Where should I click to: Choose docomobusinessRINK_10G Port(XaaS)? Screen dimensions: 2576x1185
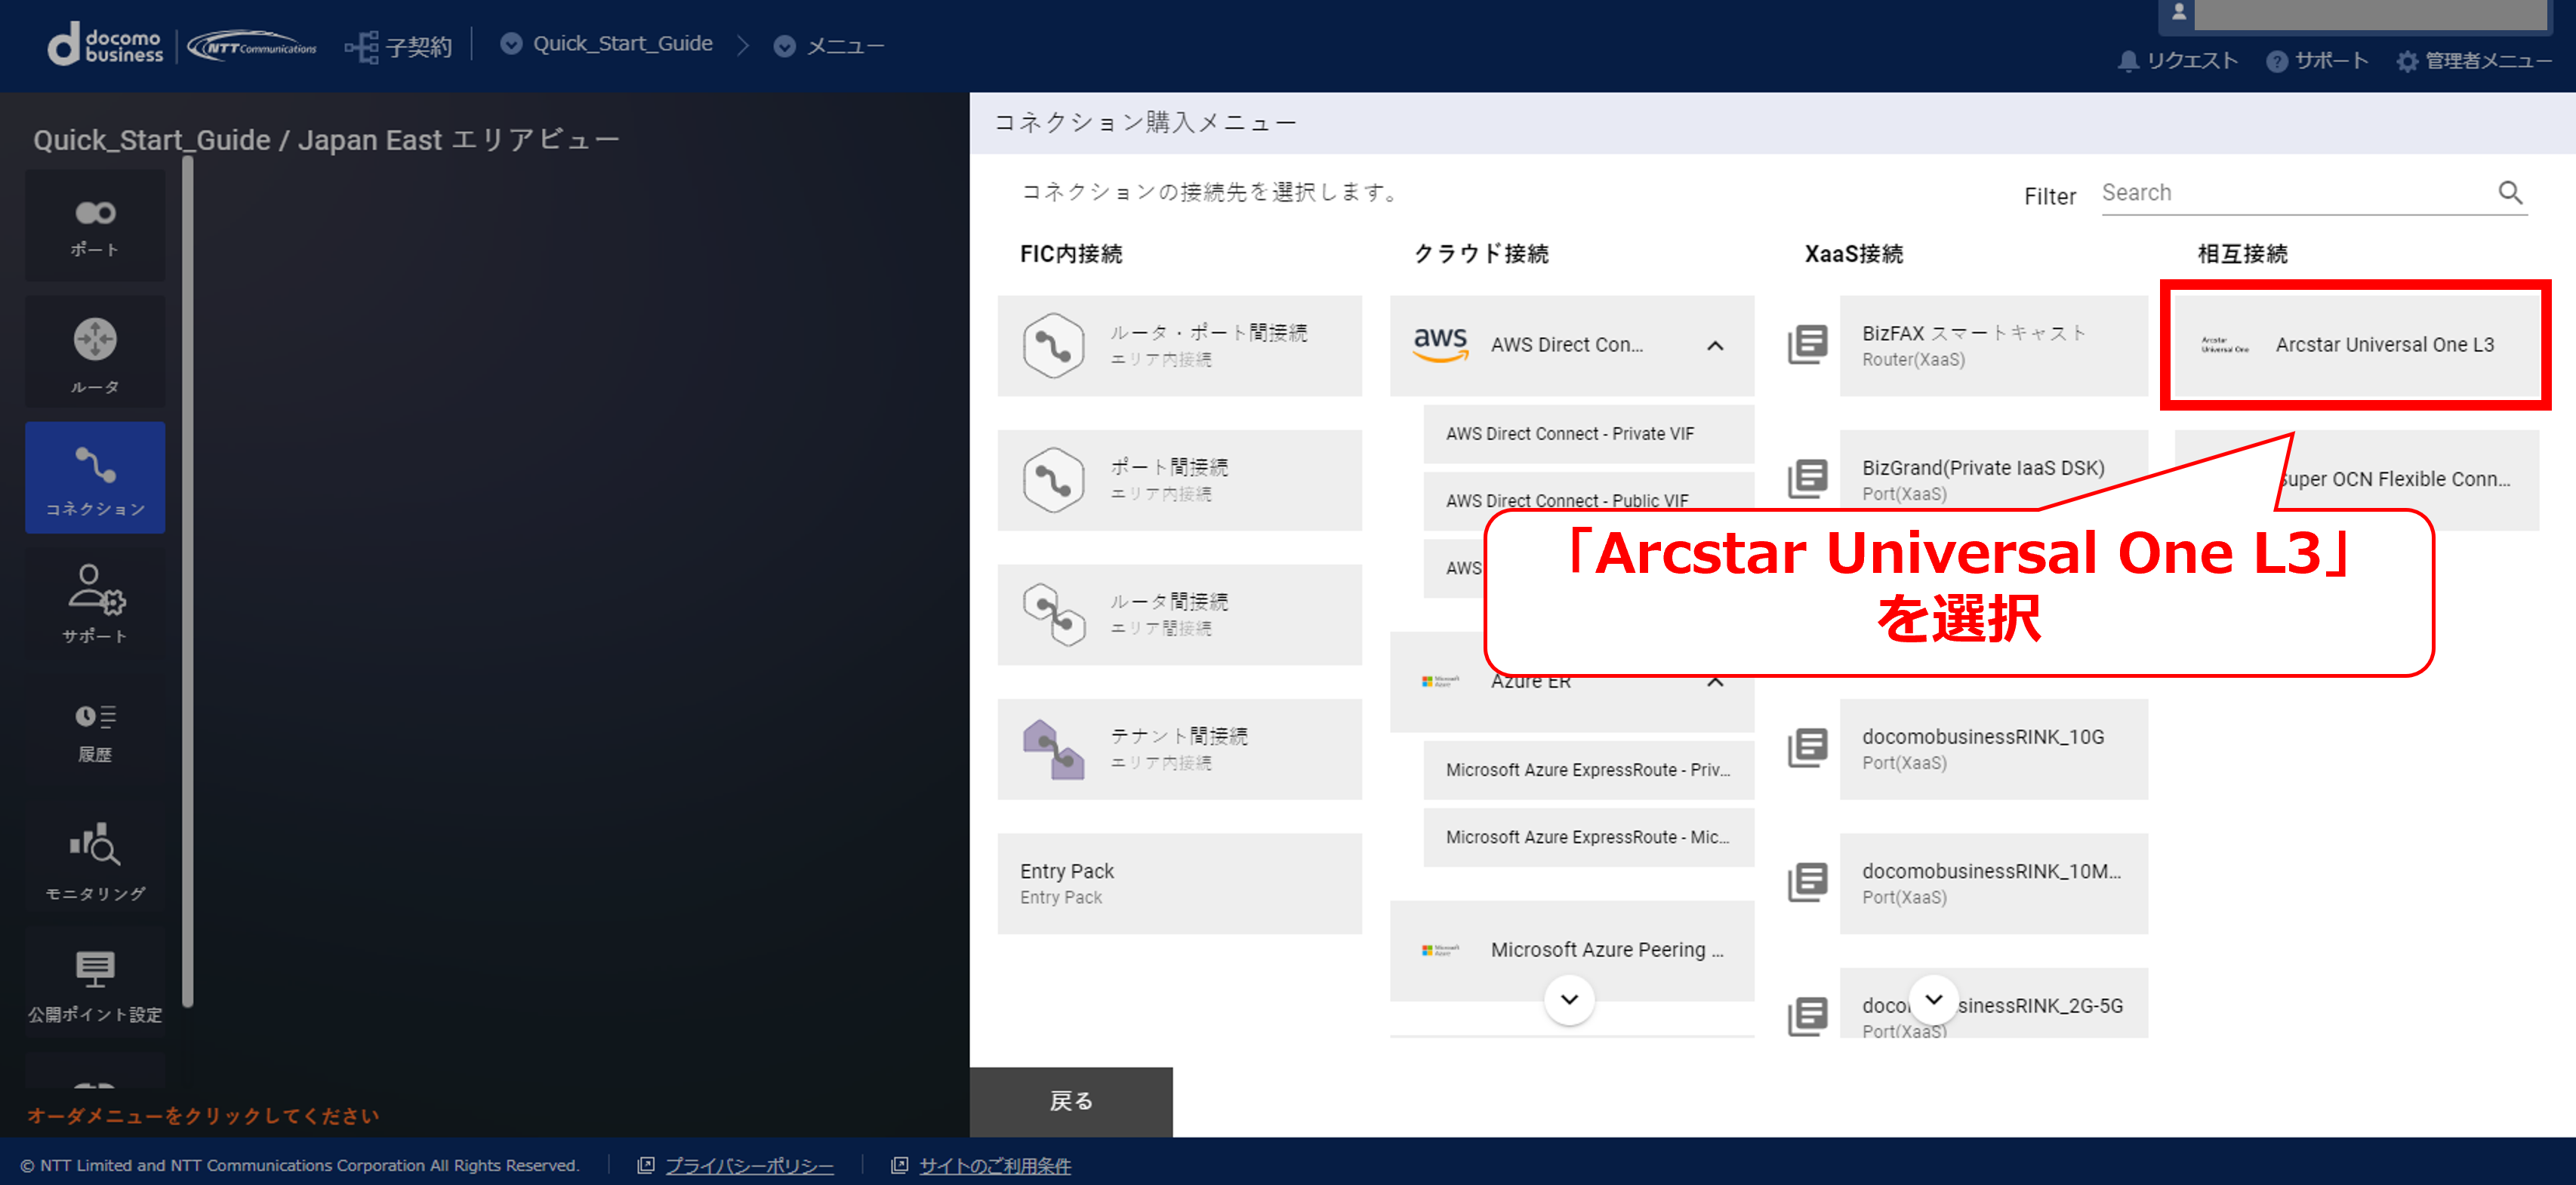[1993, 749]
